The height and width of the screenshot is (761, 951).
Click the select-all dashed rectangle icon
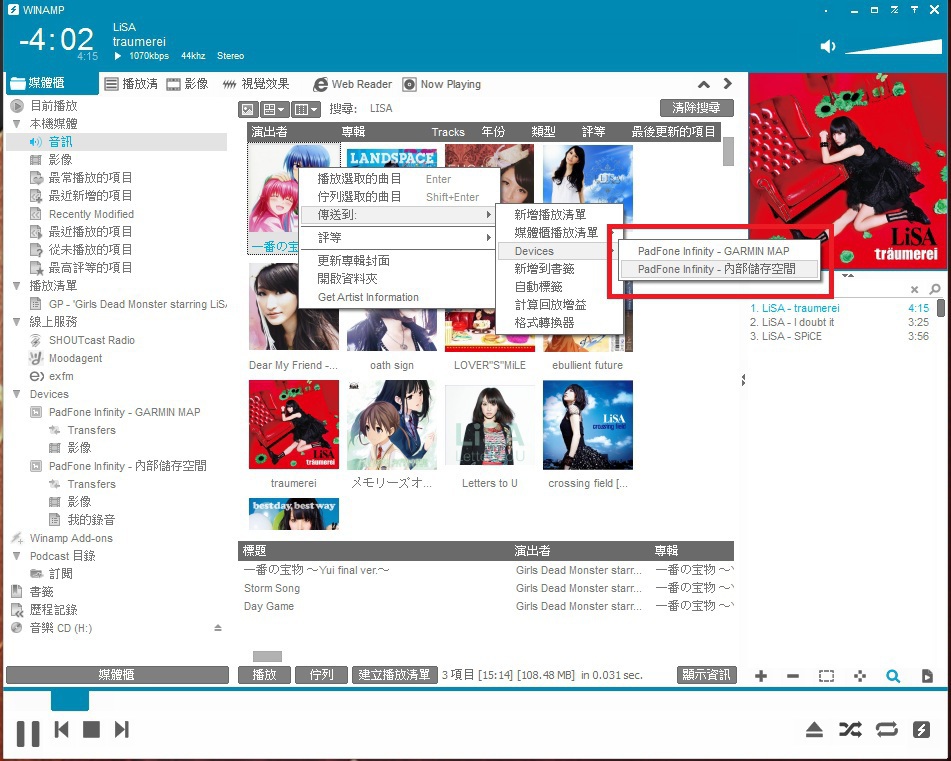826,676
